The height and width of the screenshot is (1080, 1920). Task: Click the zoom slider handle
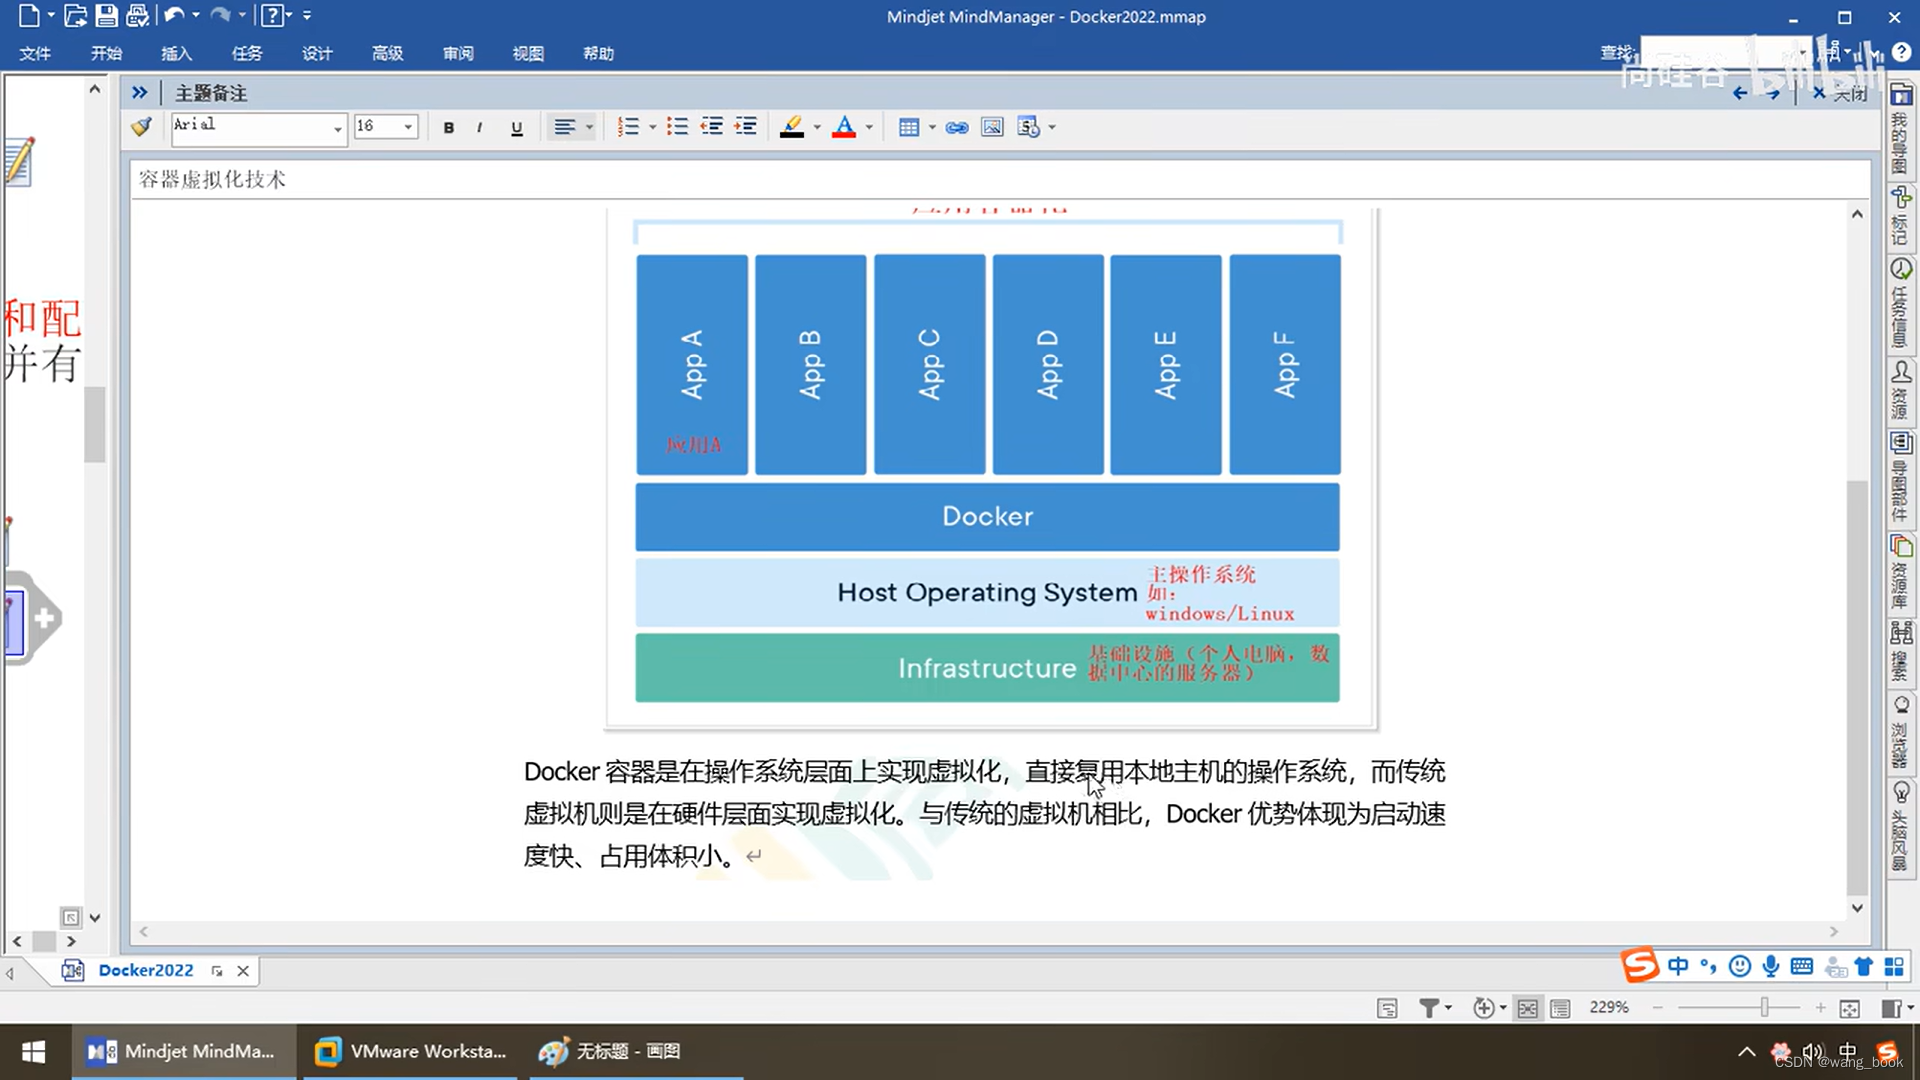pos(1765,1007)
